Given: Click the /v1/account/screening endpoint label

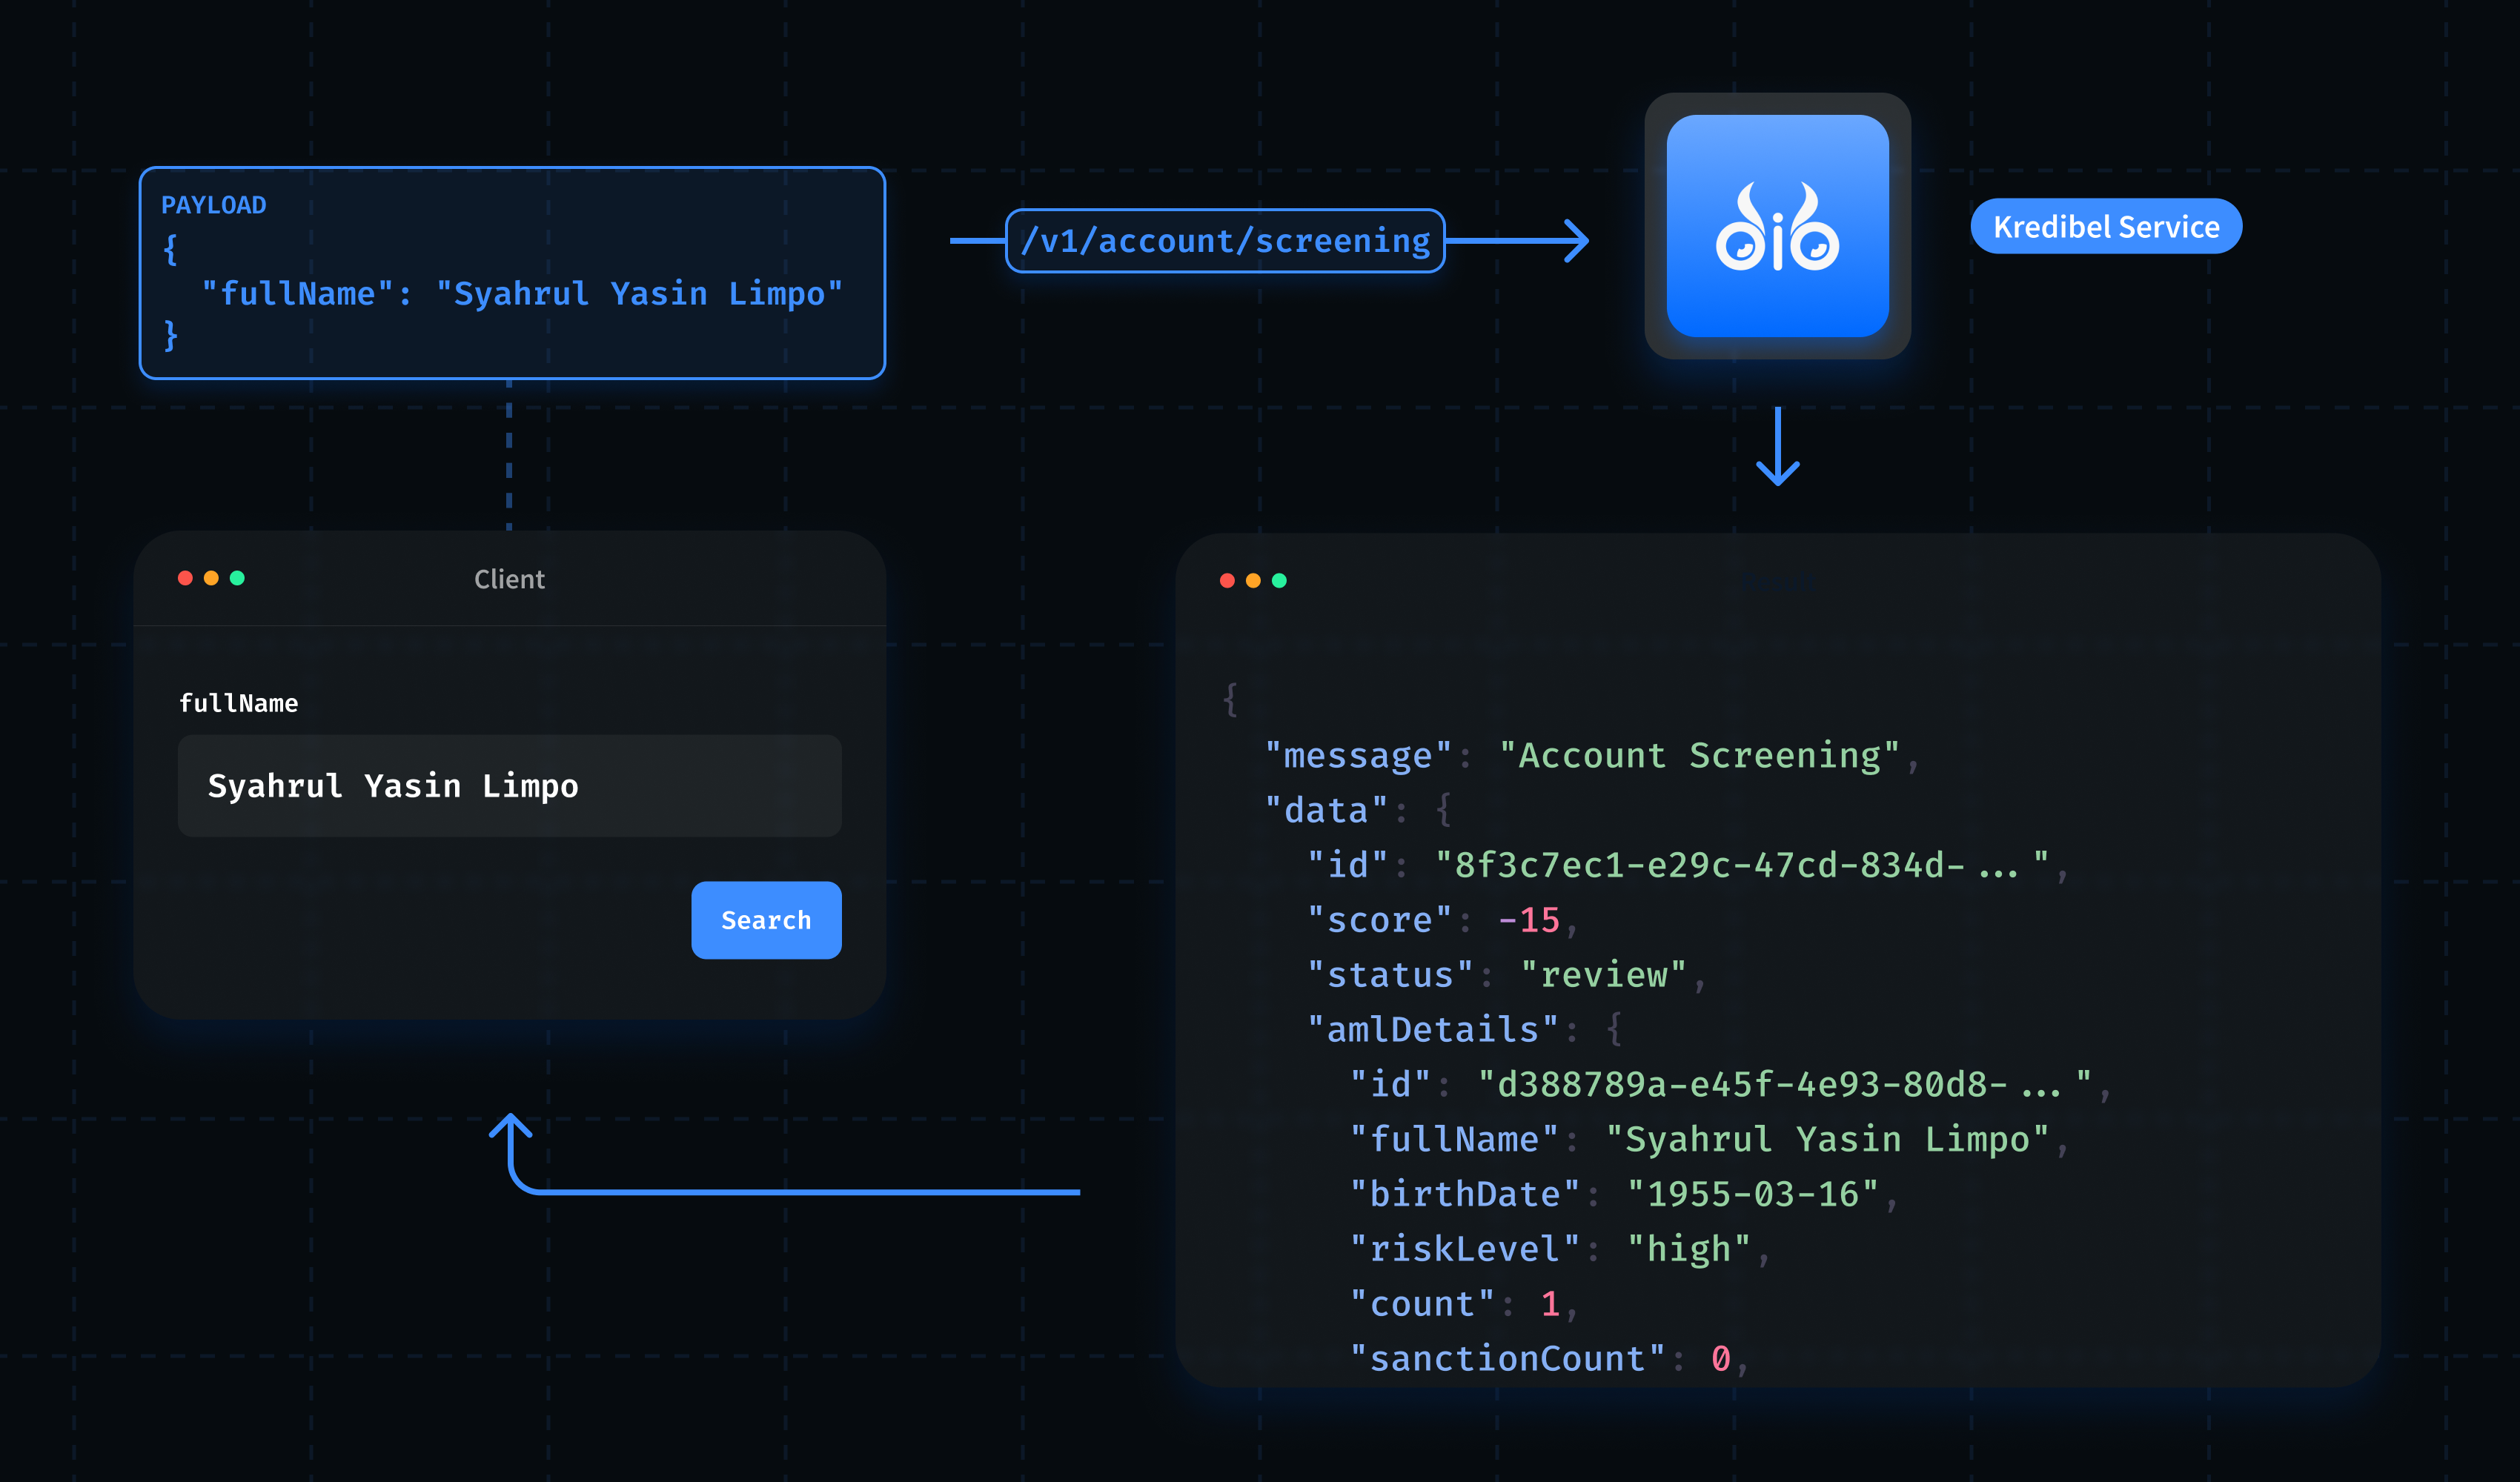Looking at the screenshot, I should [1225, 241].
